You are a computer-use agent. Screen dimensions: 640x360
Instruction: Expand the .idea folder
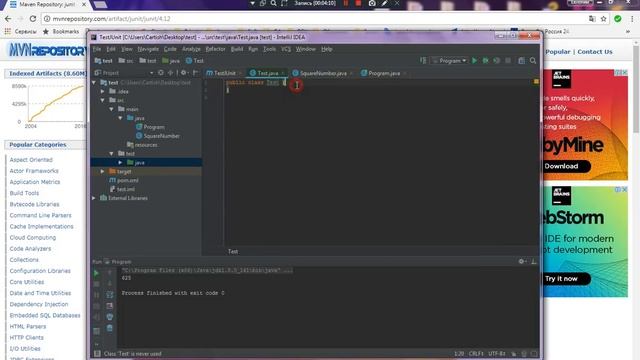[103, 91]
